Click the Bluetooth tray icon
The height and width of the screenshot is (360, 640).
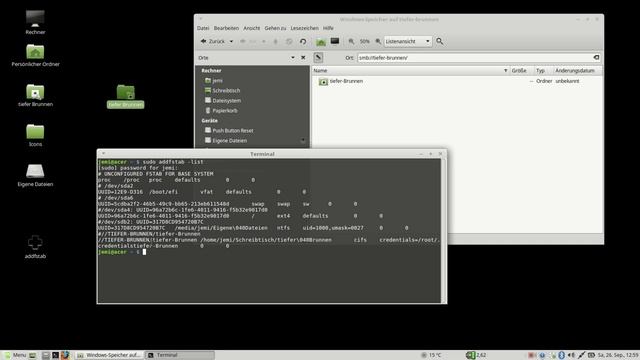point(561,355)
